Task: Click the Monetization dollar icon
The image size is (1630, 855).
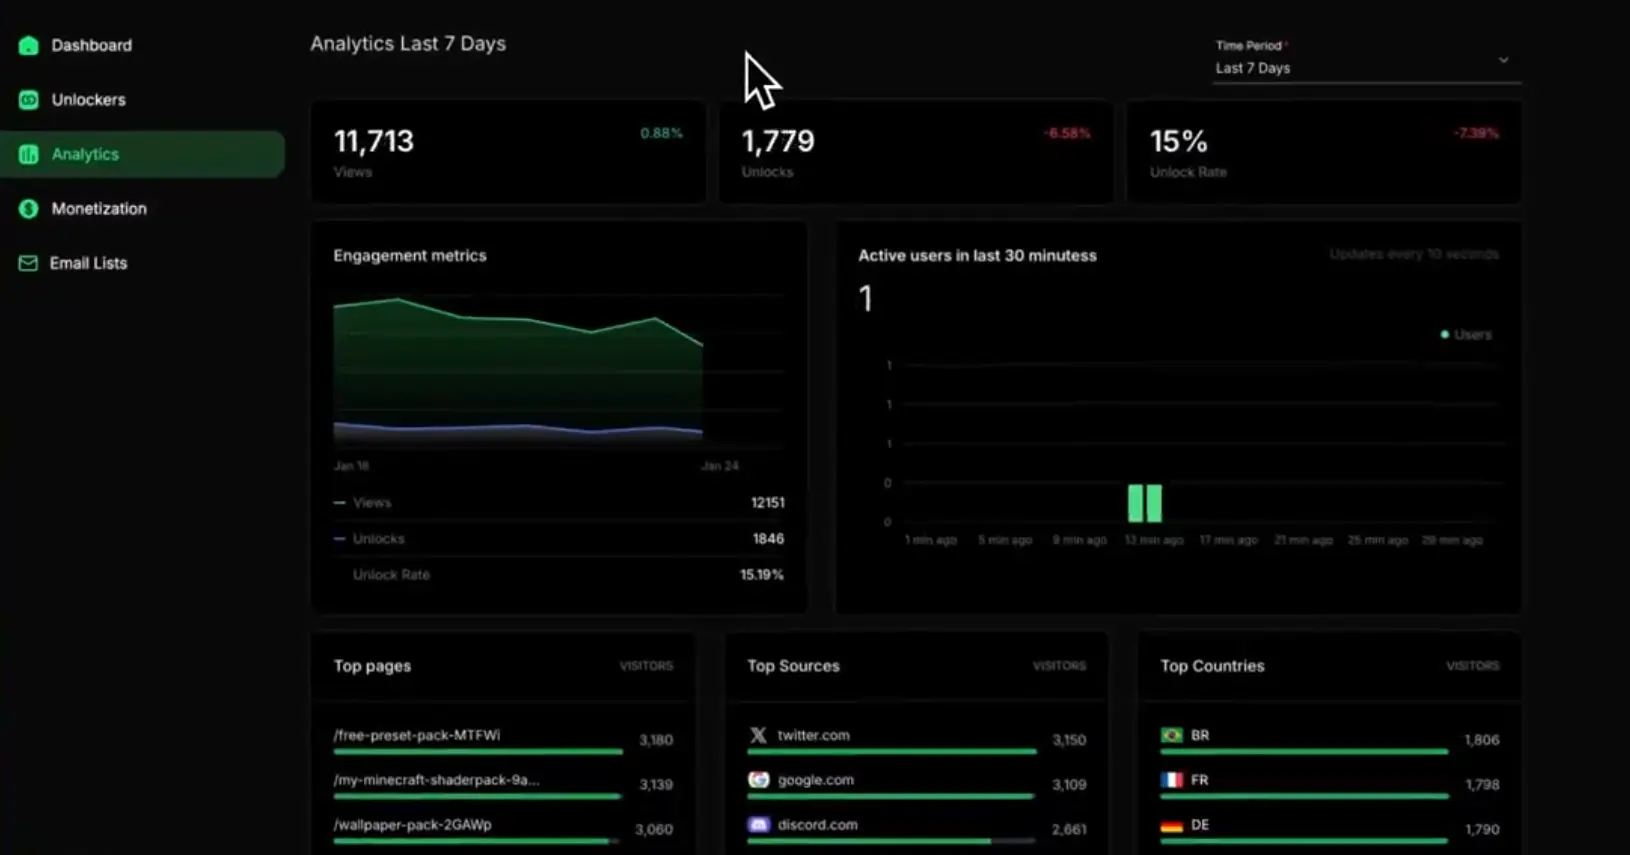Action: point(28,208)
